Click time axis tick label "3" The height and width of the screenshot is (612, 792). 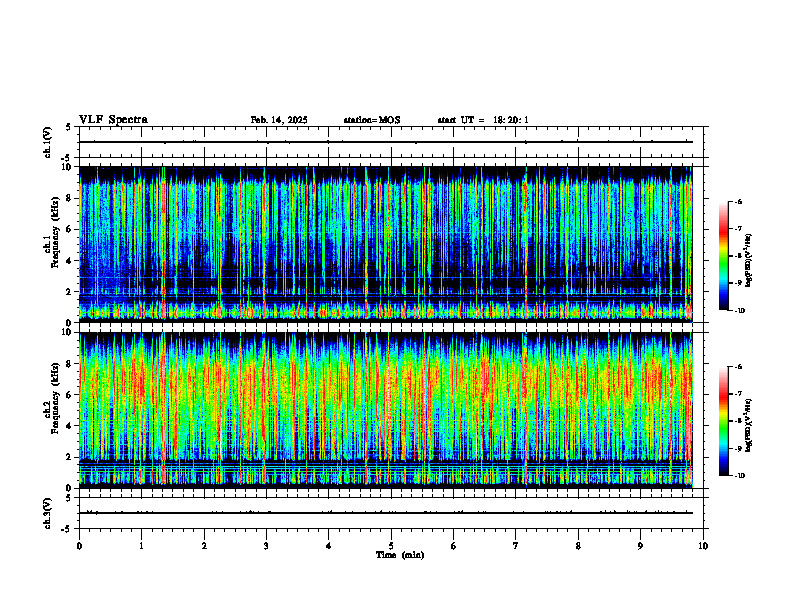tap(266, 546)
